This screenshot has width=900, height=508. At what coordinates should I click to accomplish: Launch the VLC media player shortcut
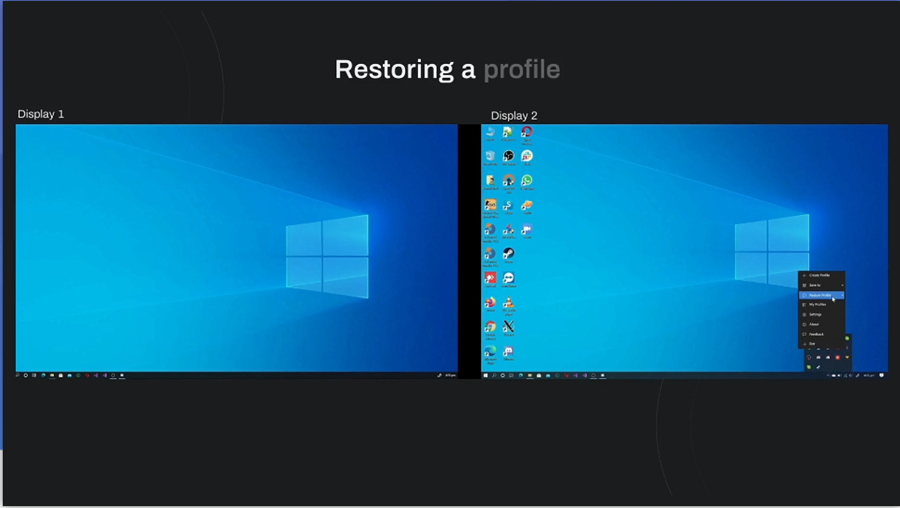pyautogui.click(x=509, y=306)
